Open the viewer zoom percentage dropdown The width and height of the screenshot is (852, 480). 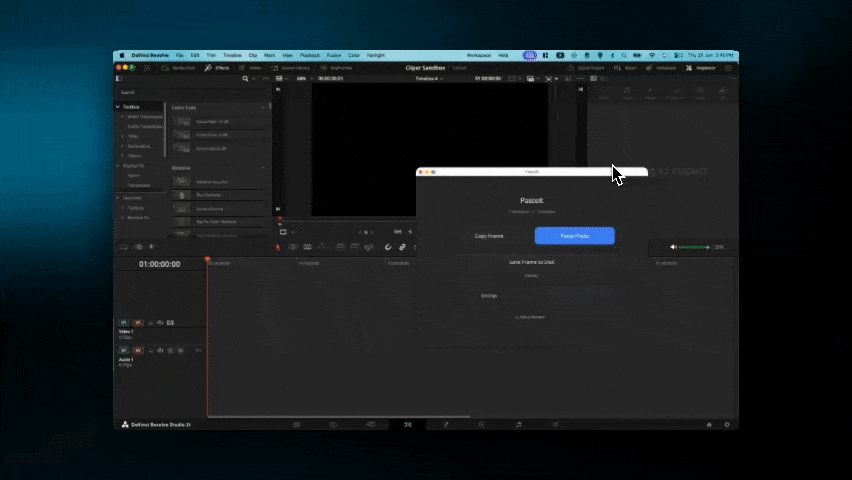(x=304, y=78)
